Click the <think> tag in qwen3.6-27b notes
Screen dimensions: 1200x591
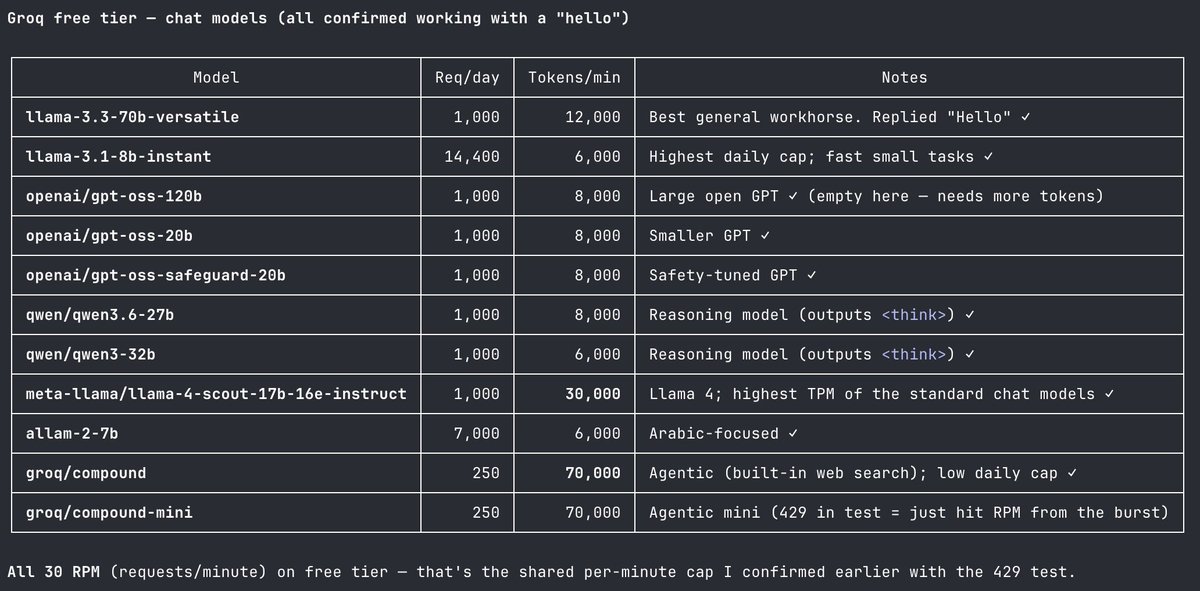(914, 315)
